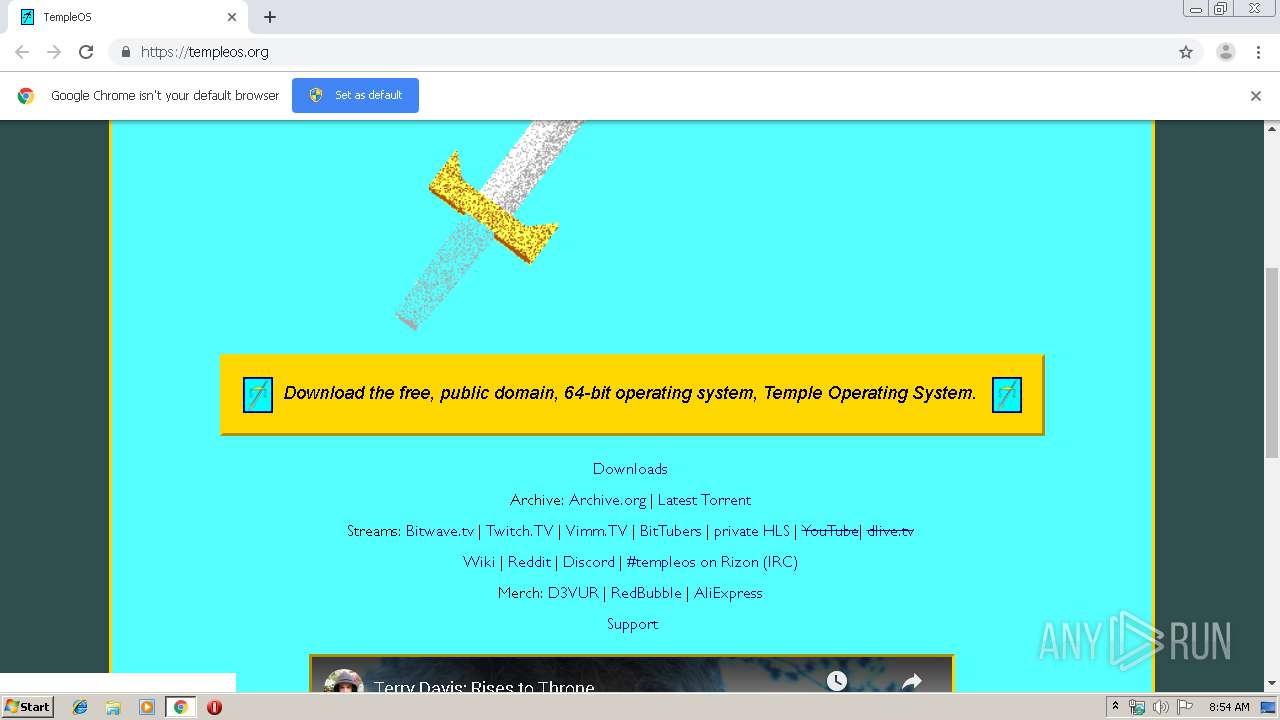Click the Action Center flag icon
The width and height of the screenshot is (1280, 720).
(x=1185, y=707)
